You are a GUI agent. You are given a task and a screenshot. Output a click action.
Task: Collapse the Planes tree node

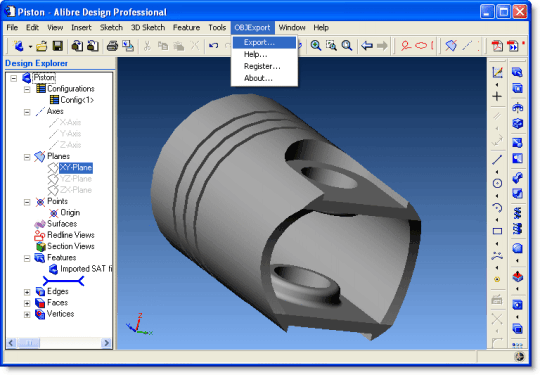pyautogui.click(x=27, y=157)
